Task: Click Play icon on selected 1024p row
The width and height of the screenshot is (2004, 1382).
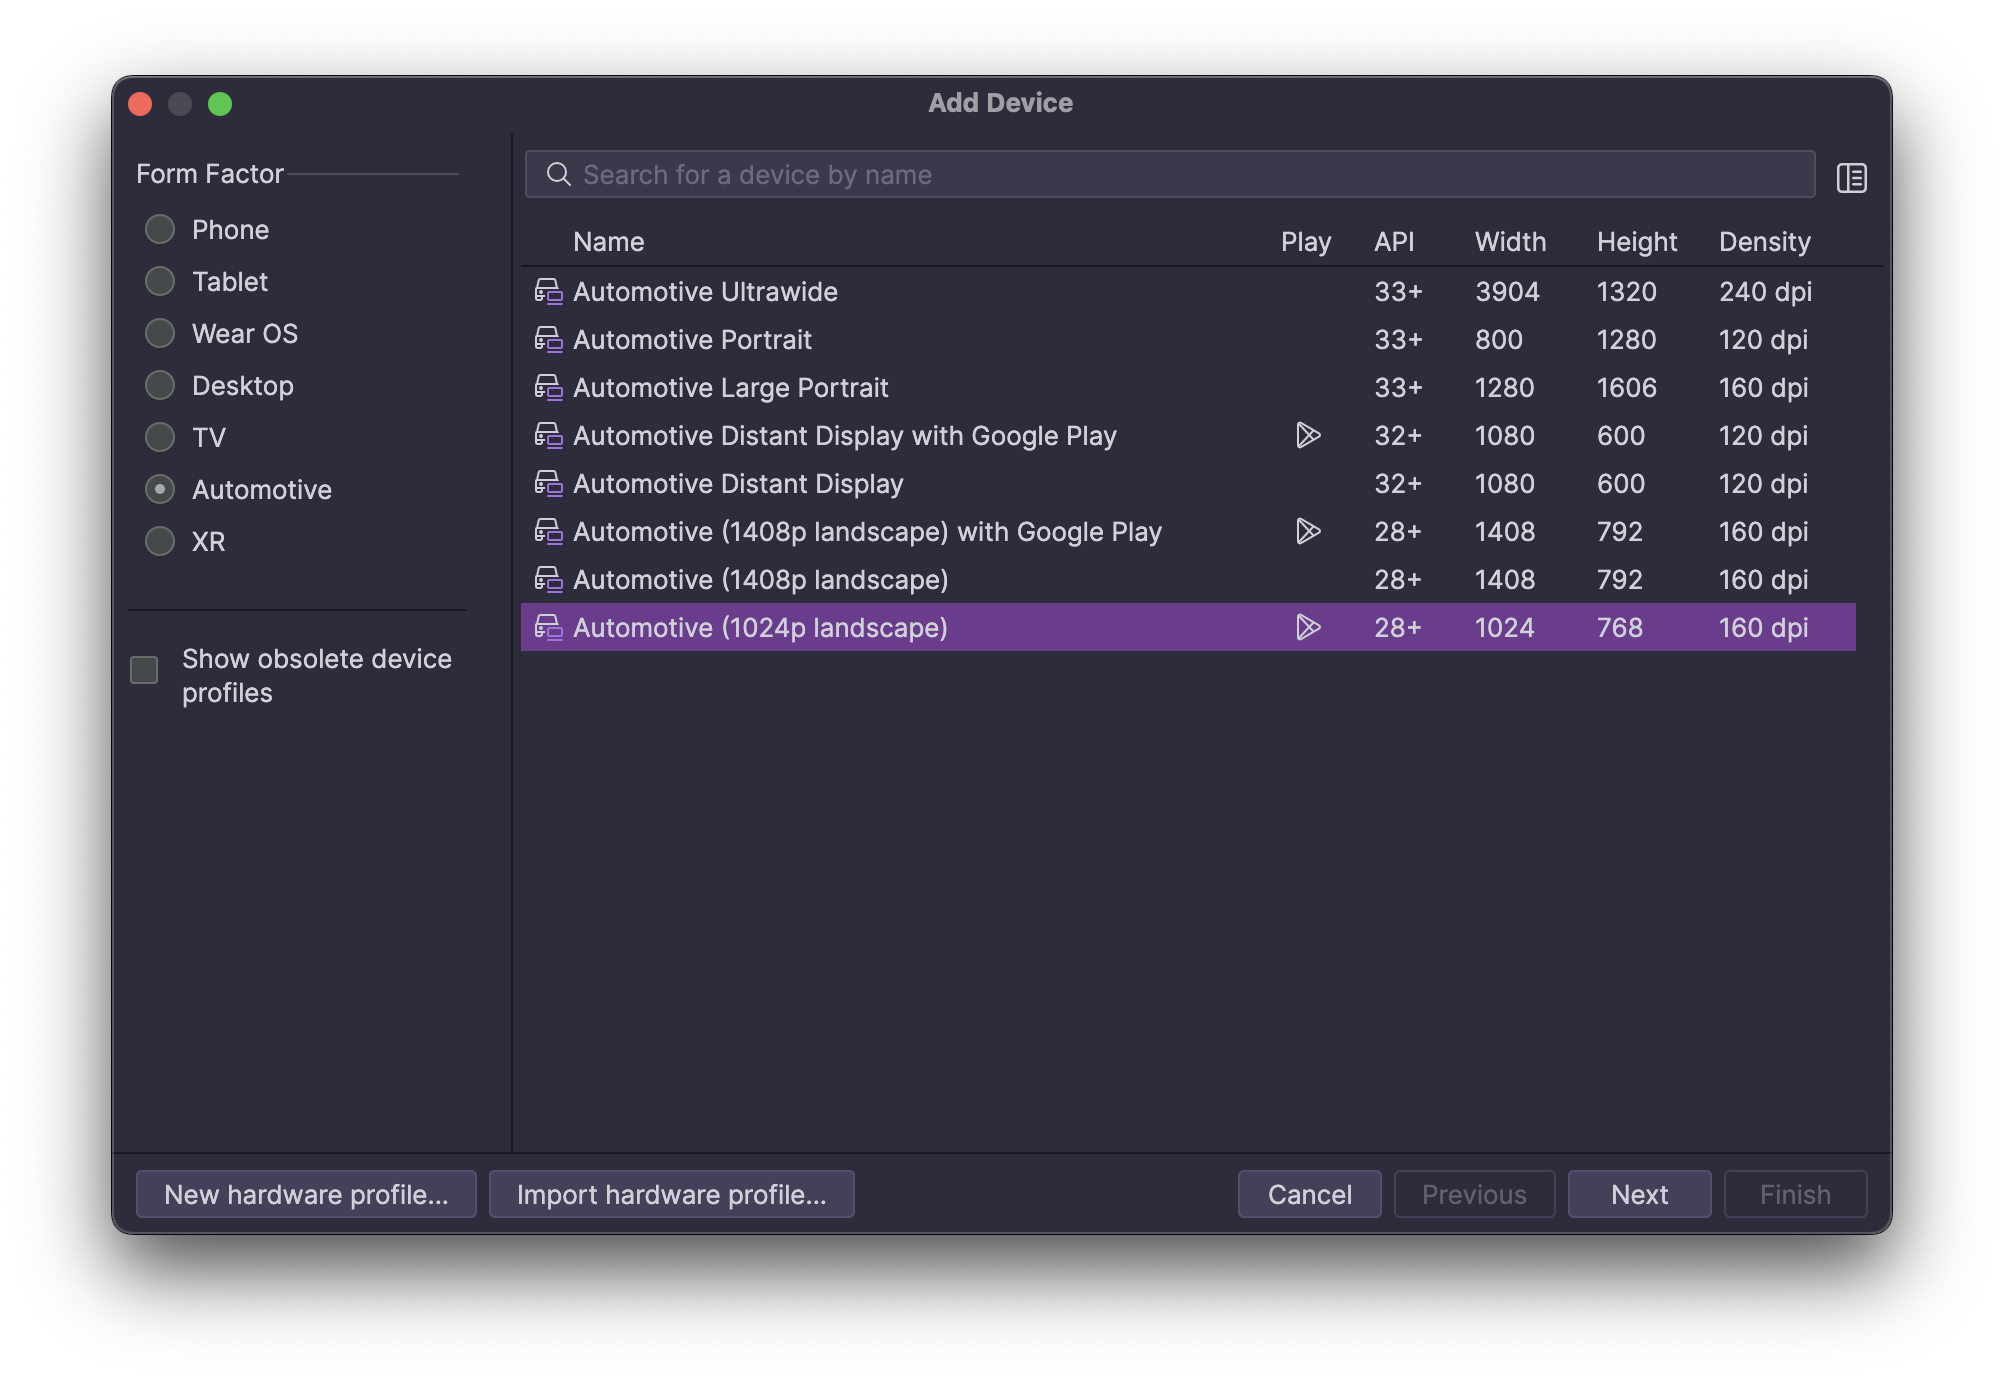Action: 1308,628
